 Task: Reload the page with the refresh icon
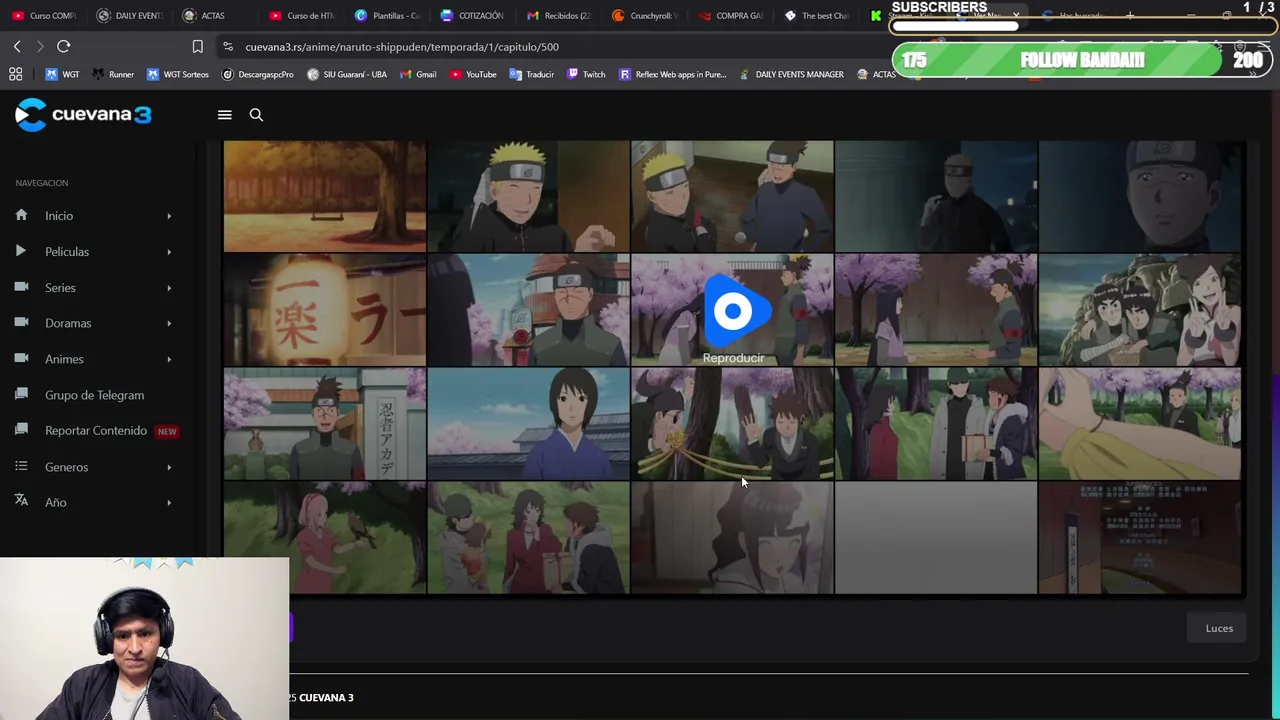63,47
